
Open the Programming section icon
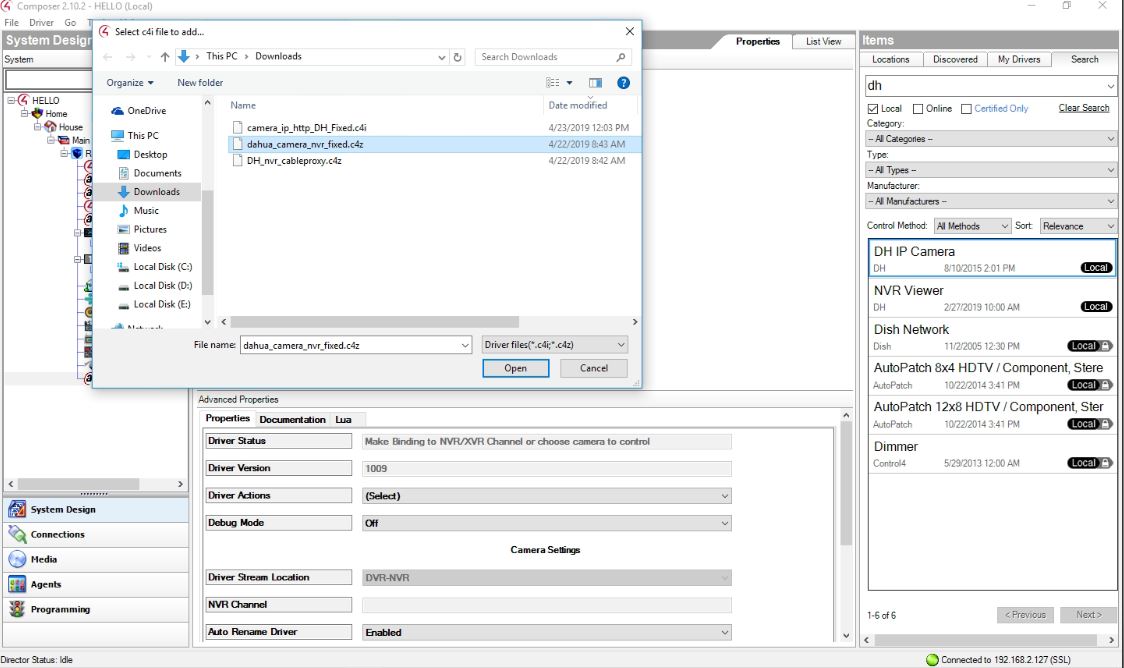pos(17,610)
